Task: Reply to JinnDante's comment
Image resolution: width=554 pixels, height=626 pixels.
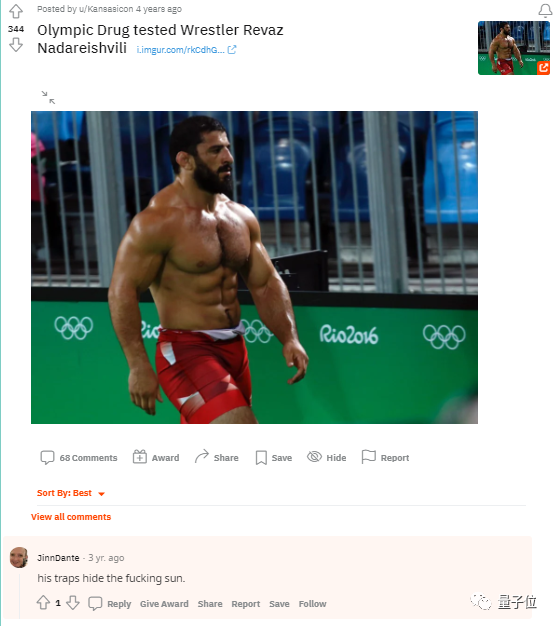Action: coord(109,603)
